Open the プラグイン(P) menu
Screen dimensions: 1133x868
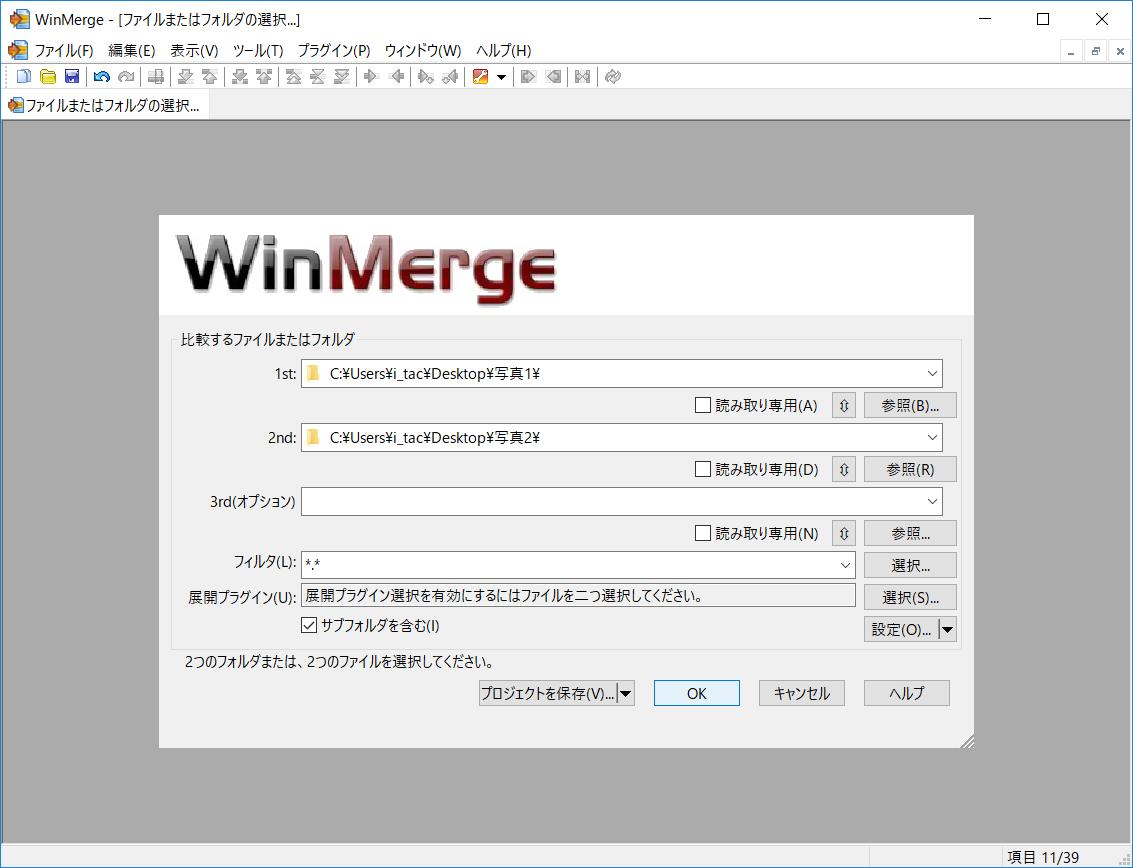[333, 50]
